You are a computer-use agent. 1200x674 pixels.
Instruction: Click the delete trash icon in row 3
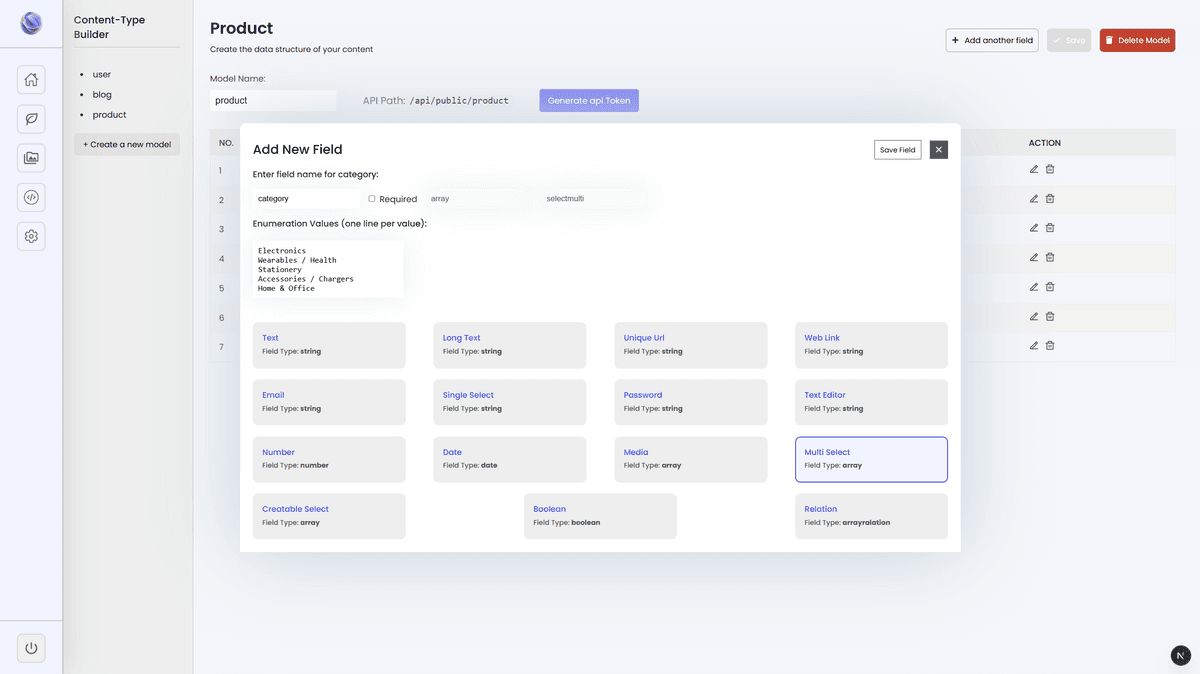click(1050, 228)
